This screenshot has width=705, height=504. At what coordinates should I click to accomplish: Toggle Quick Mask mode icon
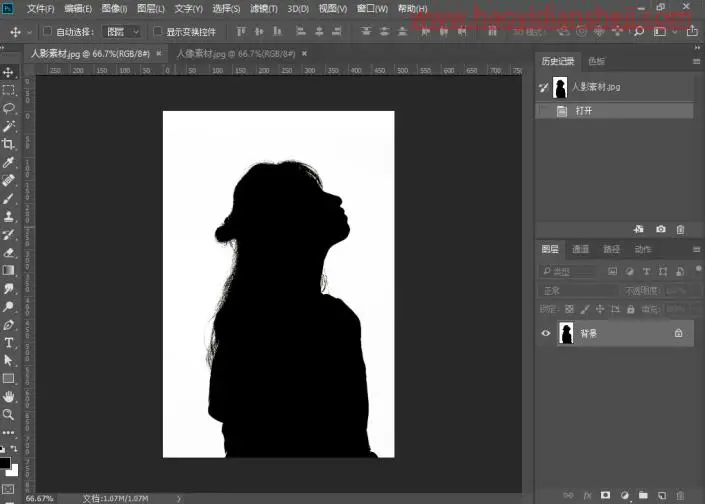8,489
